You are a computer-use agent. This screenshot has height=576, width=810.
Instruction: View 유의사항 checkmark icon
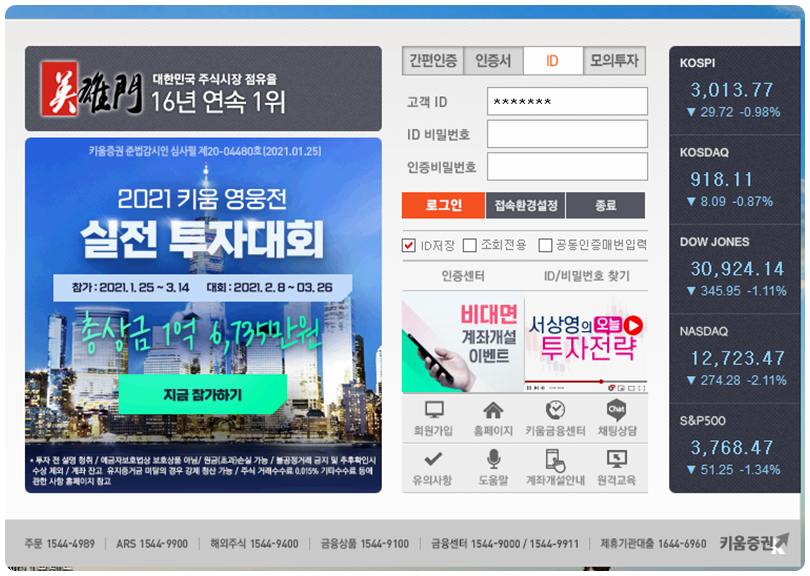(432, 459)
